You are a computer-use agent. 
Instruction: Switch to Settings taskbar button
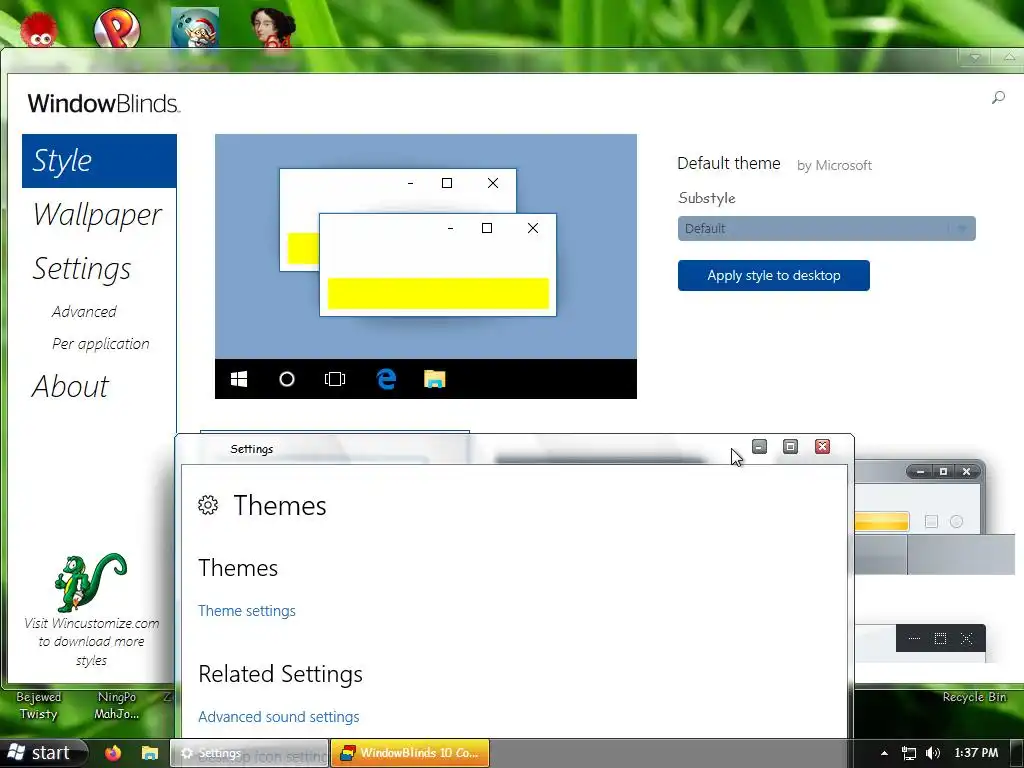249,753
